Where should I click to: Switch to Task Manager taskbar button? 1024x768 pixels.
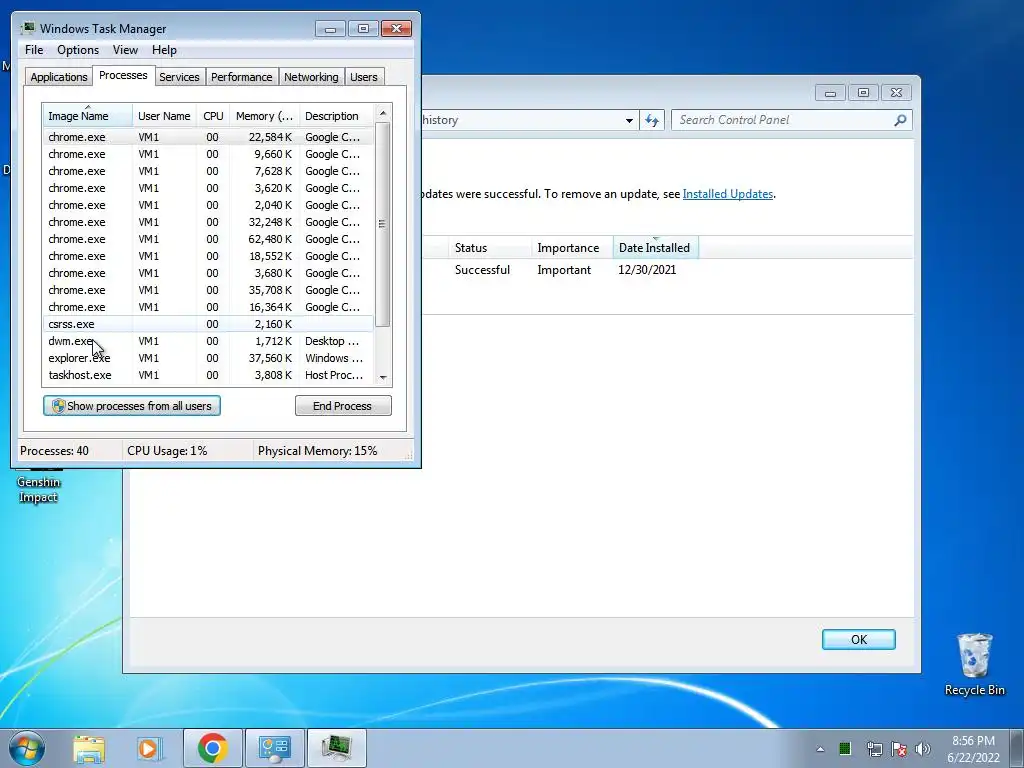tap(336, 748)
